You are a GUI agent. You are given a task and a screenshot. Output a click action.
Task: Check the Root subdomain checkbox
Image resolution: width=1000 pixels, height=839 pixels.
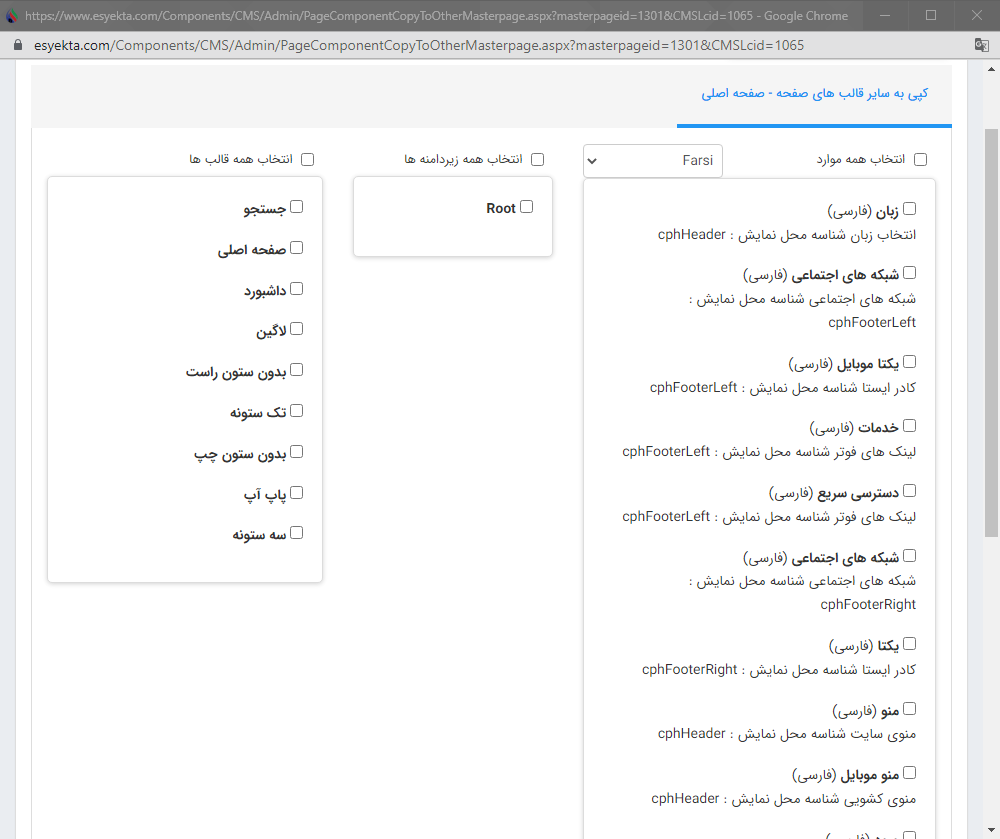(528, 208)
